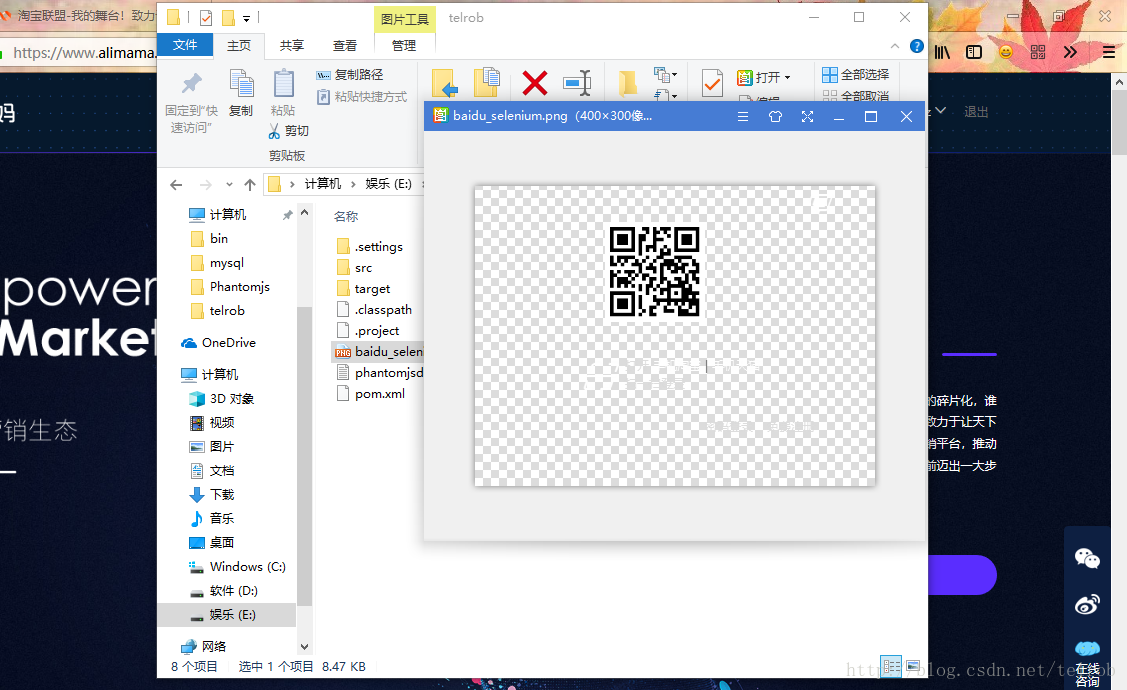Click the Properties checkmark icon
The width and height of the screenshot is (1127, 690).
pos(712,83)
